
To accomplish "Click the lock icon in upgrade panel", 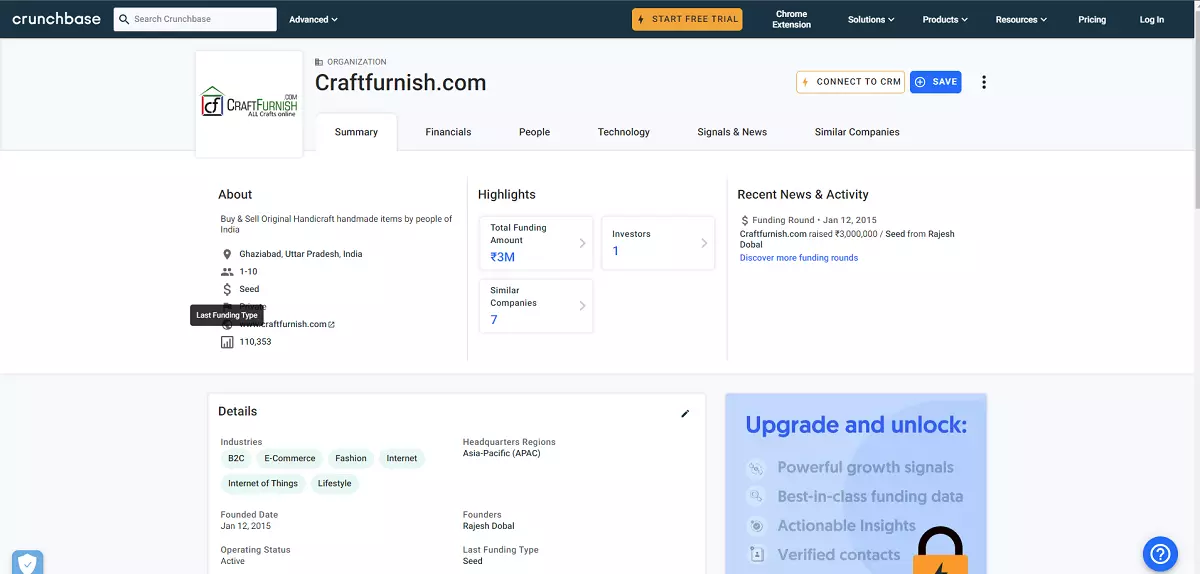I will [x=940, y=551].
